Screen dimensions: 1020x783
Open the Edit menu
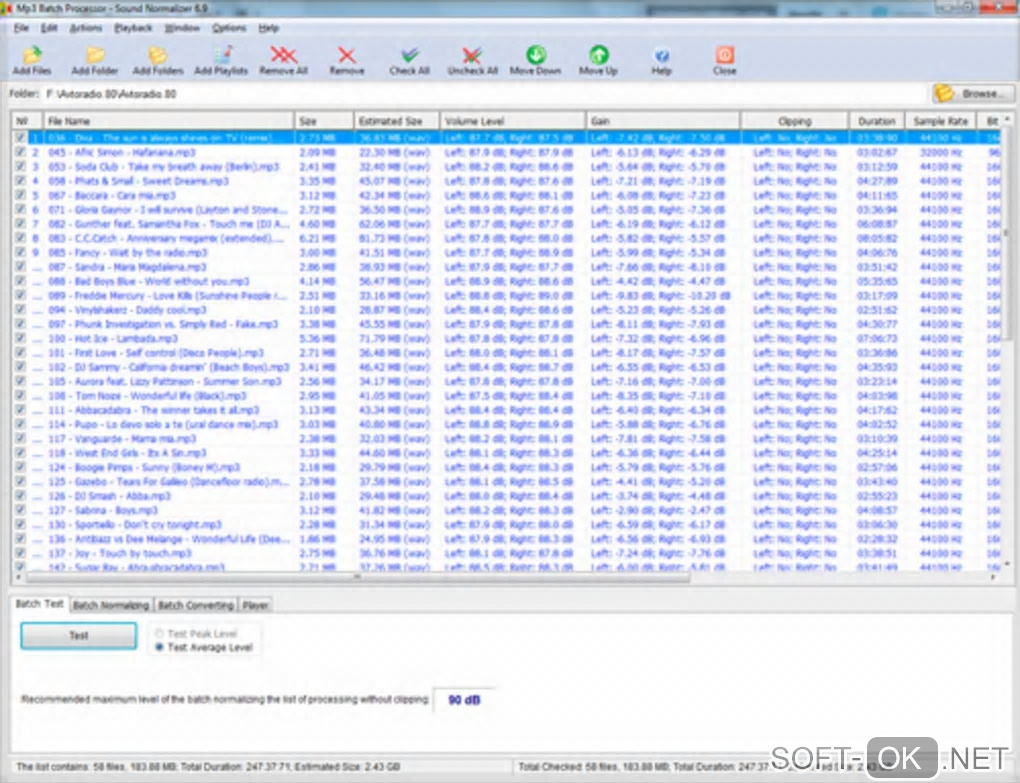(x=49, y=28)
